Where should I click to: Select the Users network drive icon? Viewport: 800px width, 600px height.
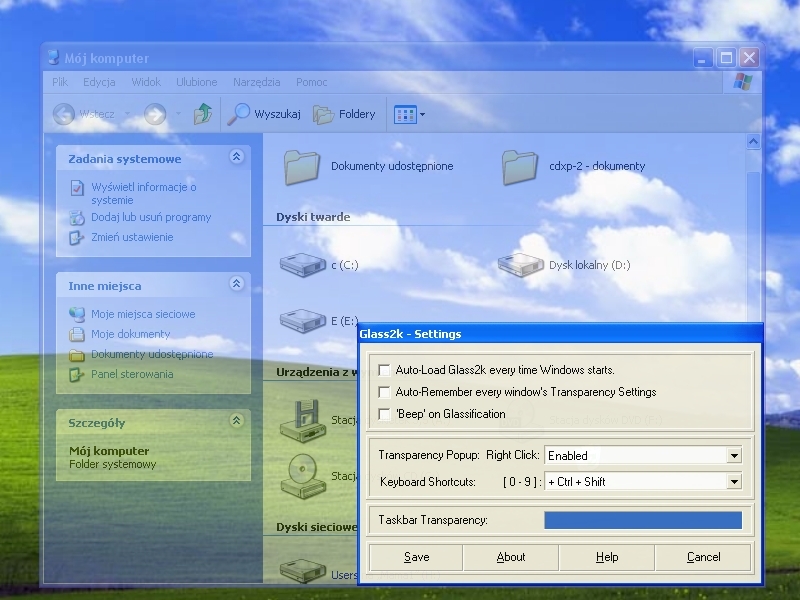tap(303, 570)
